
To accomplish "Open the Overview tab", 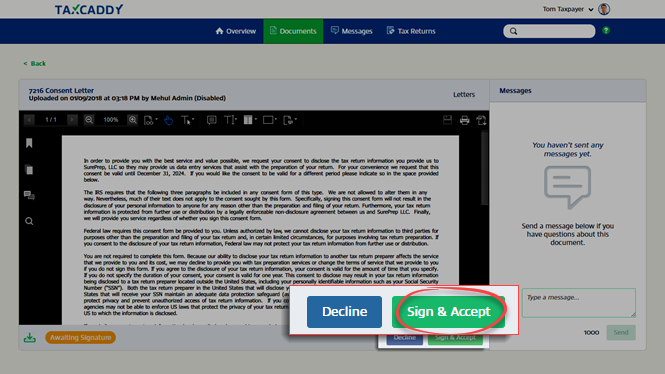I will (235, 31).
